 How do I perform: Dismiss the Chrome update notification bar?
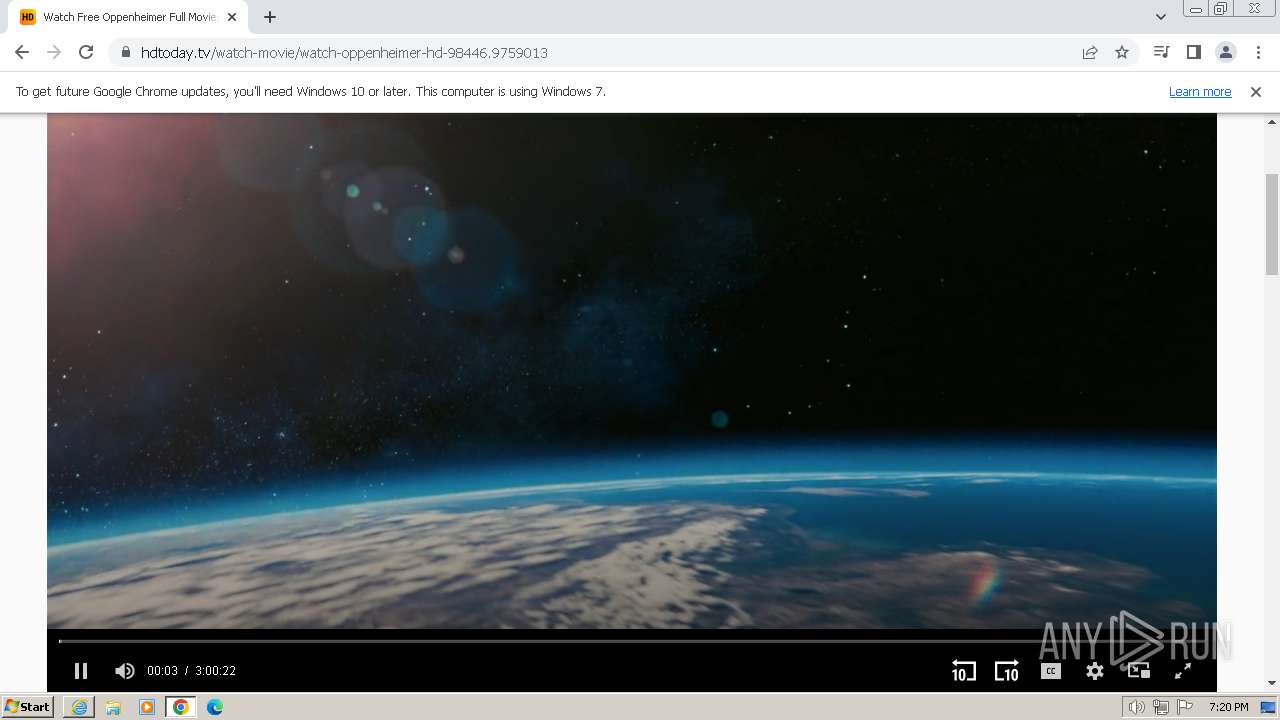1255,92
